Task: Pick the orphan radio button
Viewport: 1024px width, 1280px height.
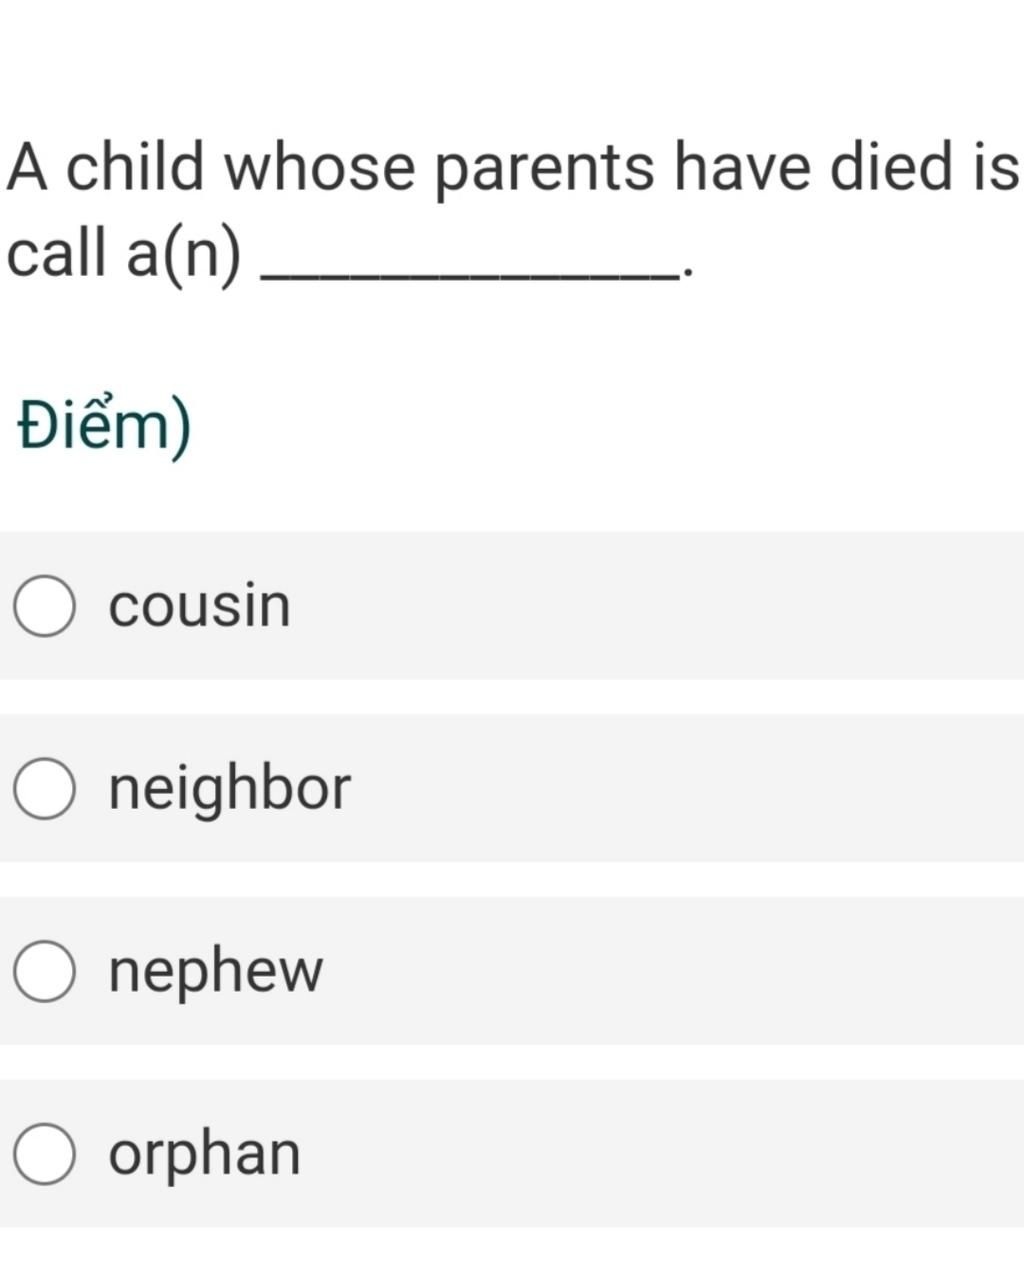Action: [44, 1153]
